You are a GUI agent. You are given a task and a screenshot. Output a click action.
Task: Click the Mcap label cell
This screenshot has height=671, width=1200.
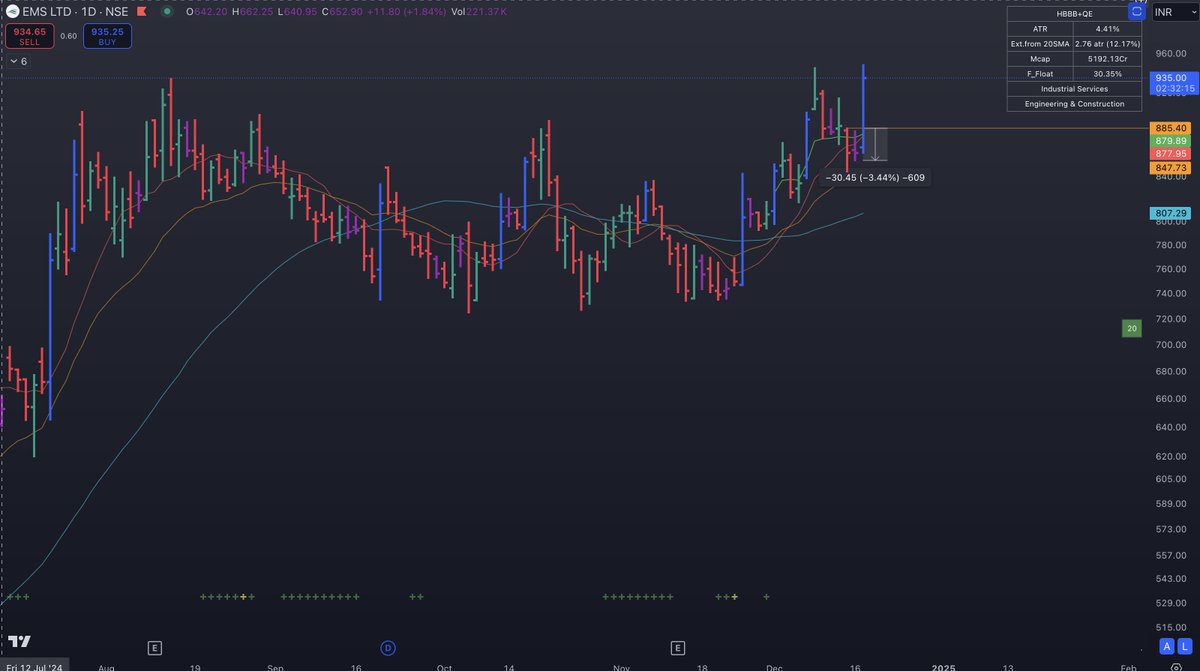click(1040, 58)
